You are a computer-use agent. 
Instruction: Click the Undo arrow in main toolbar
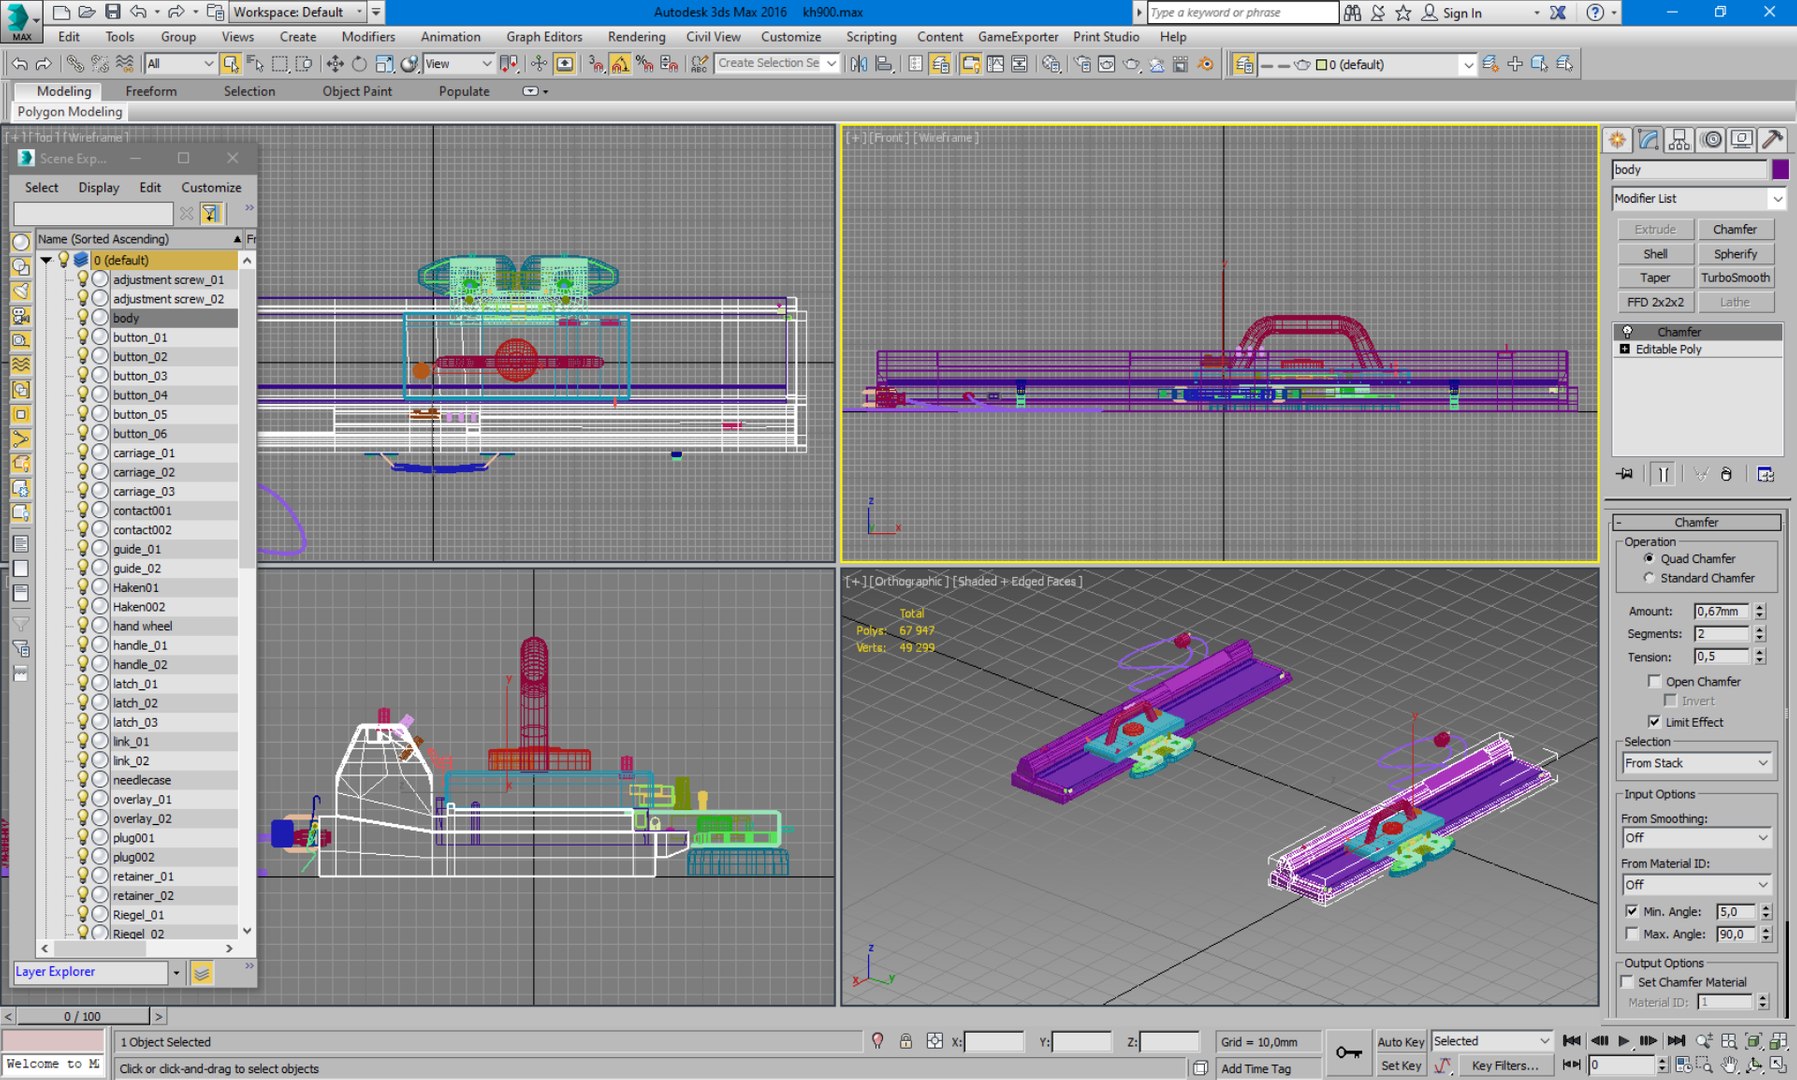(x=20, y=64)
